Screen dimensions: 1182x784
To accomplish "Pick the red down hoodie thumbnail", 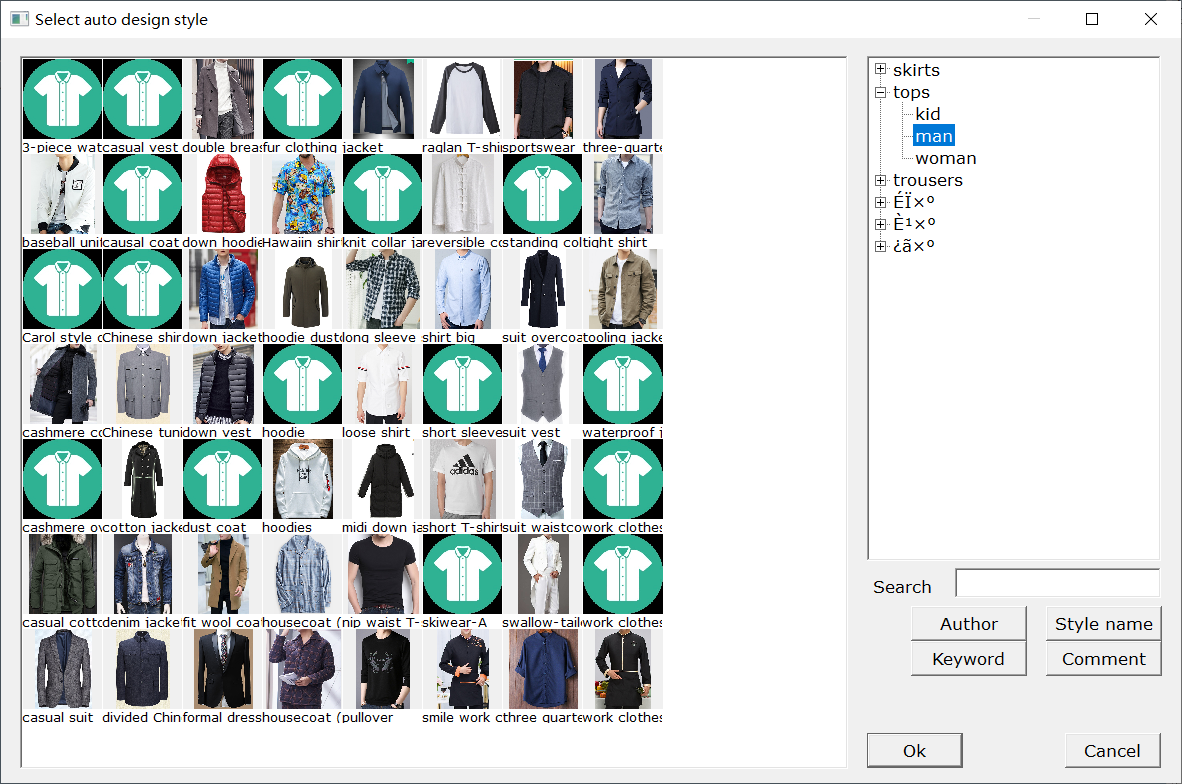I will (222, 194).
